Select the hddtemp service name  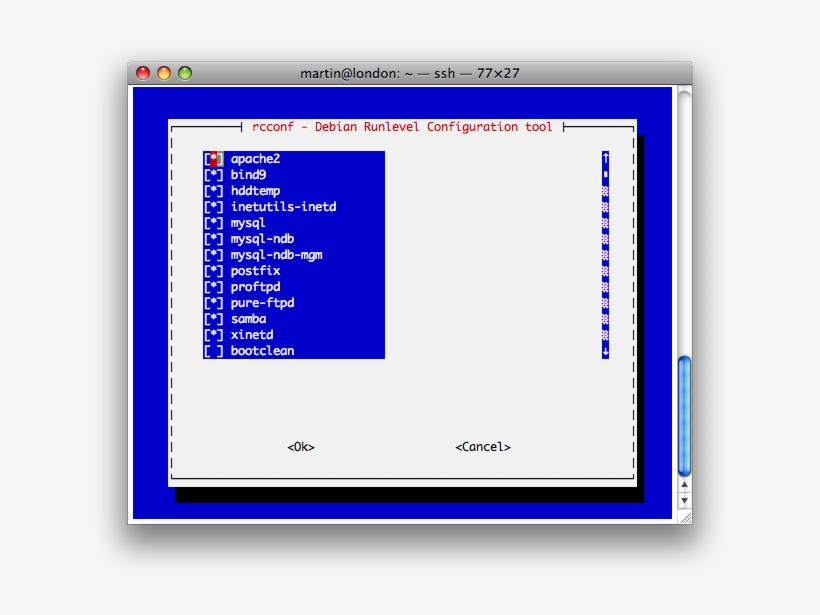point(255,191)
